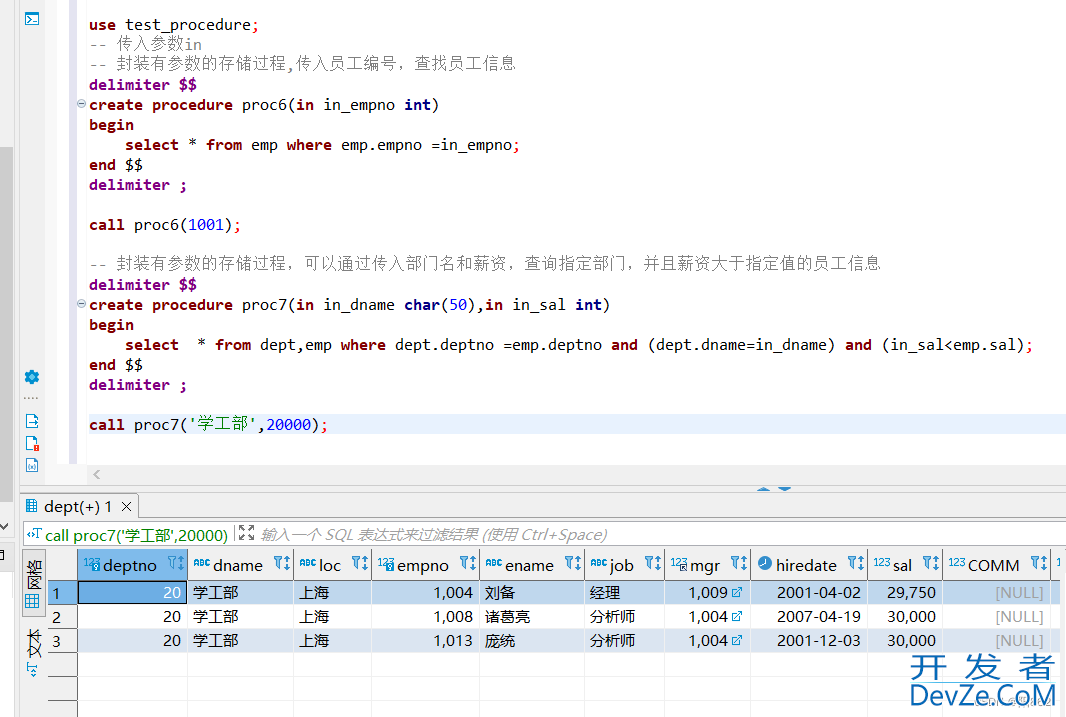1066x717 pixels.
Task: Click the cell with ename 诸葛亮
Action: pyautogui.click(x=532, y=616)
